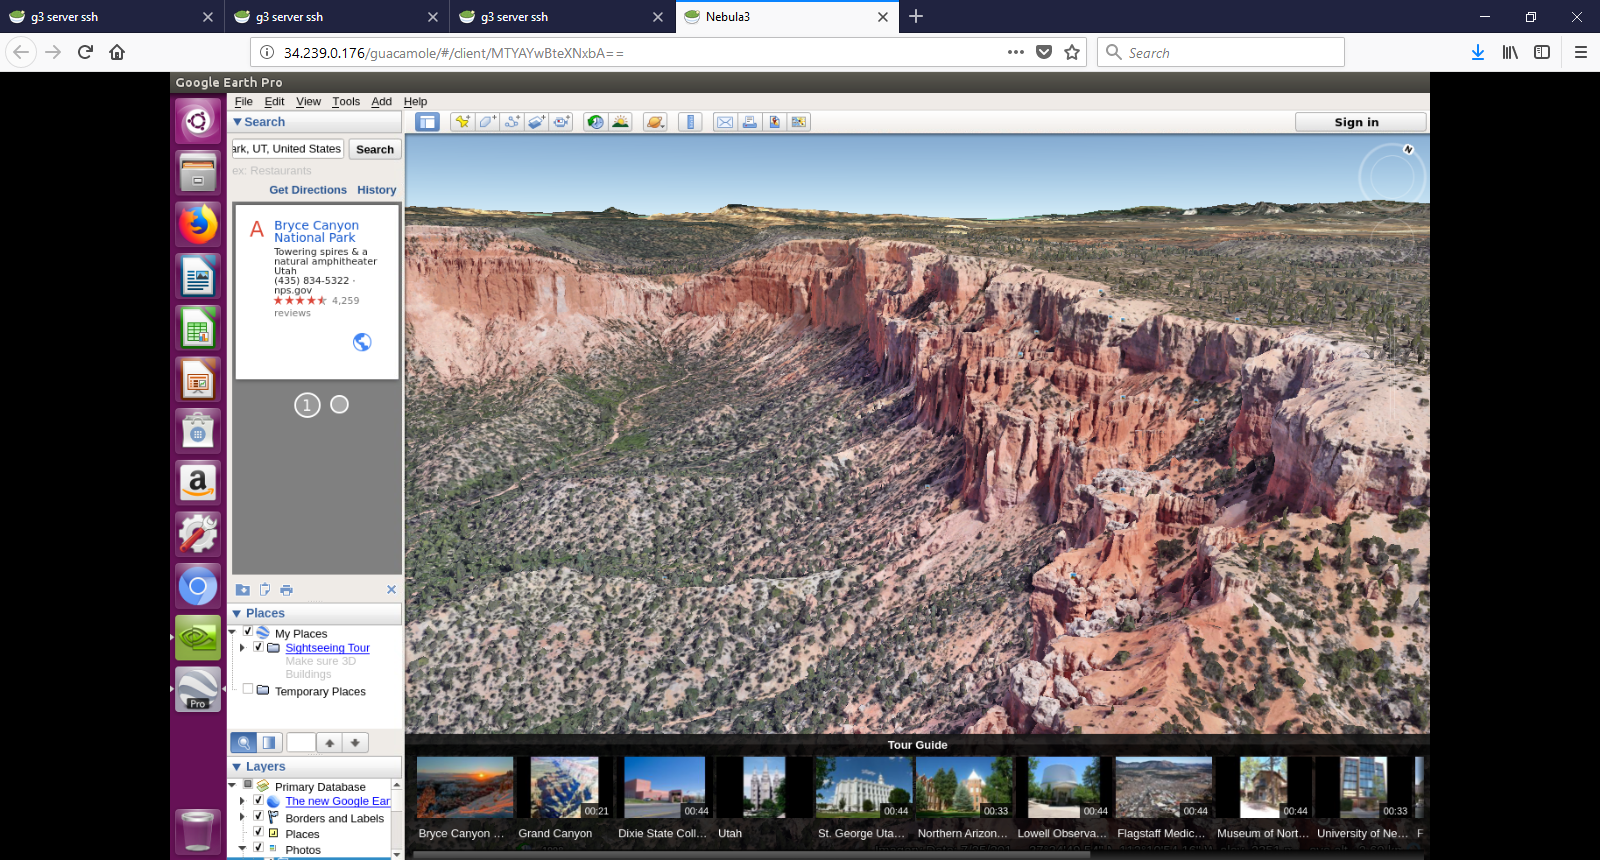Move selected place up with arrow
The height and width of the screenshot is (860, 1600).
pos(330,743)
